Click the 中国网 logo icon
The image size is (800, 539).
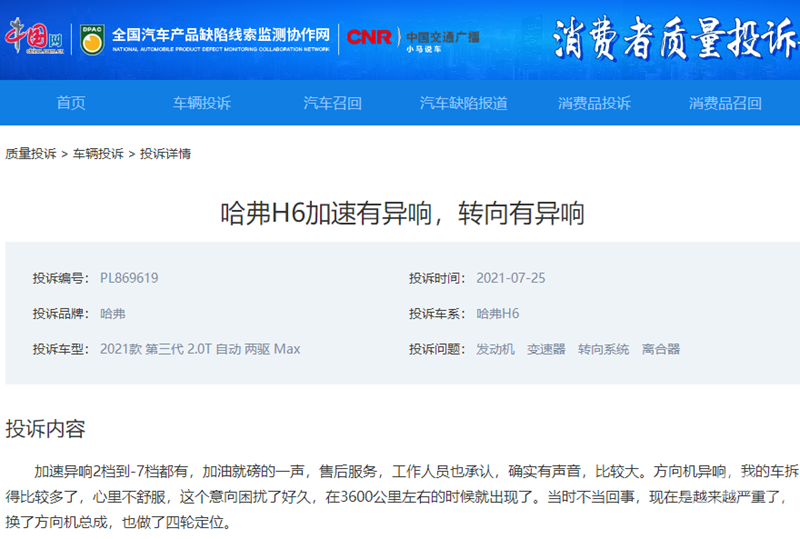(35, 36)
